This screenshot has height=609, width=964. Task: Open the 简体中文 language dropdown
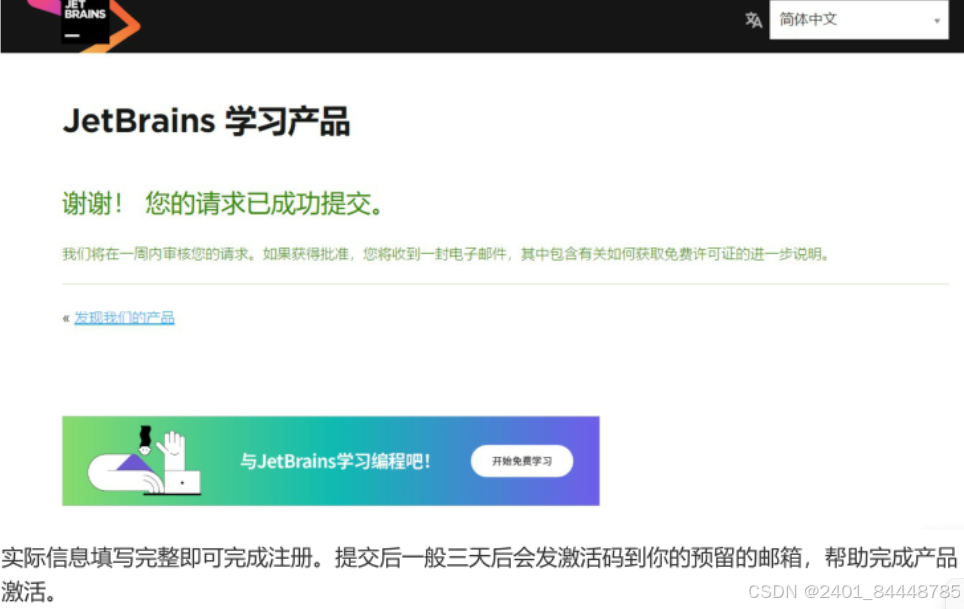(858, 20)
